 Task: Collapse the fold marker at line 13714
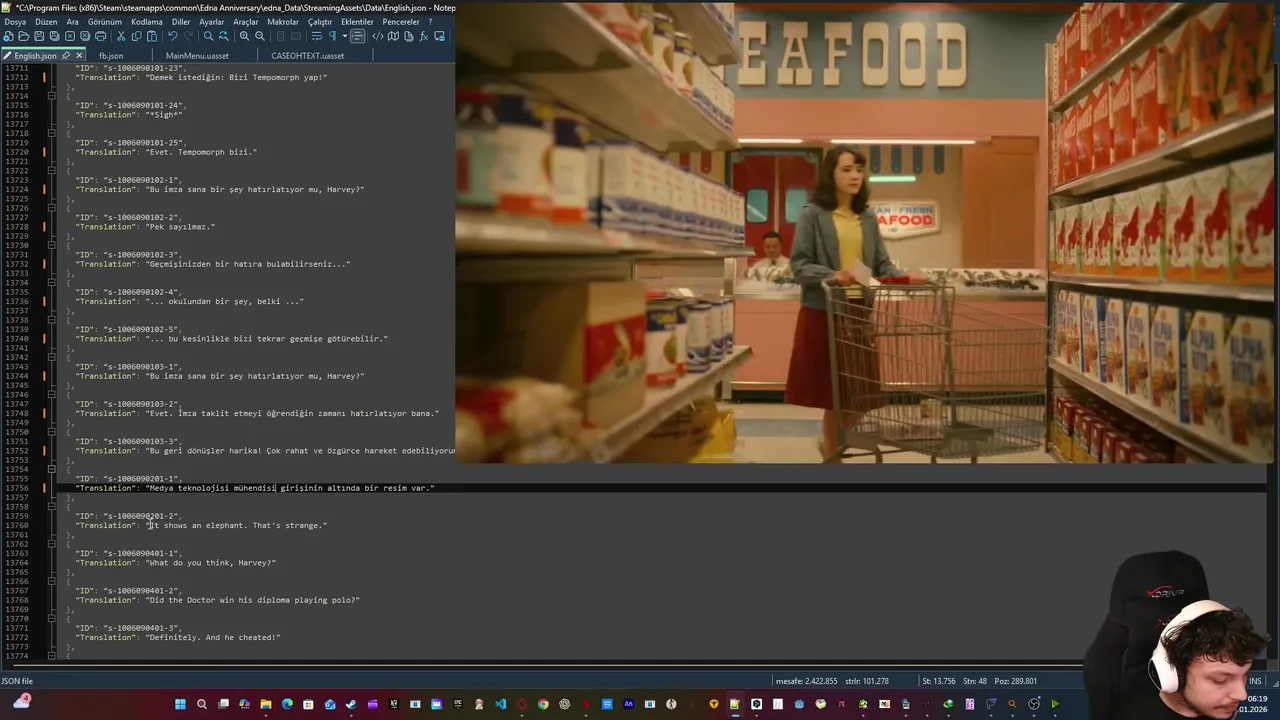pyautogui.click(x=52, y=96)
